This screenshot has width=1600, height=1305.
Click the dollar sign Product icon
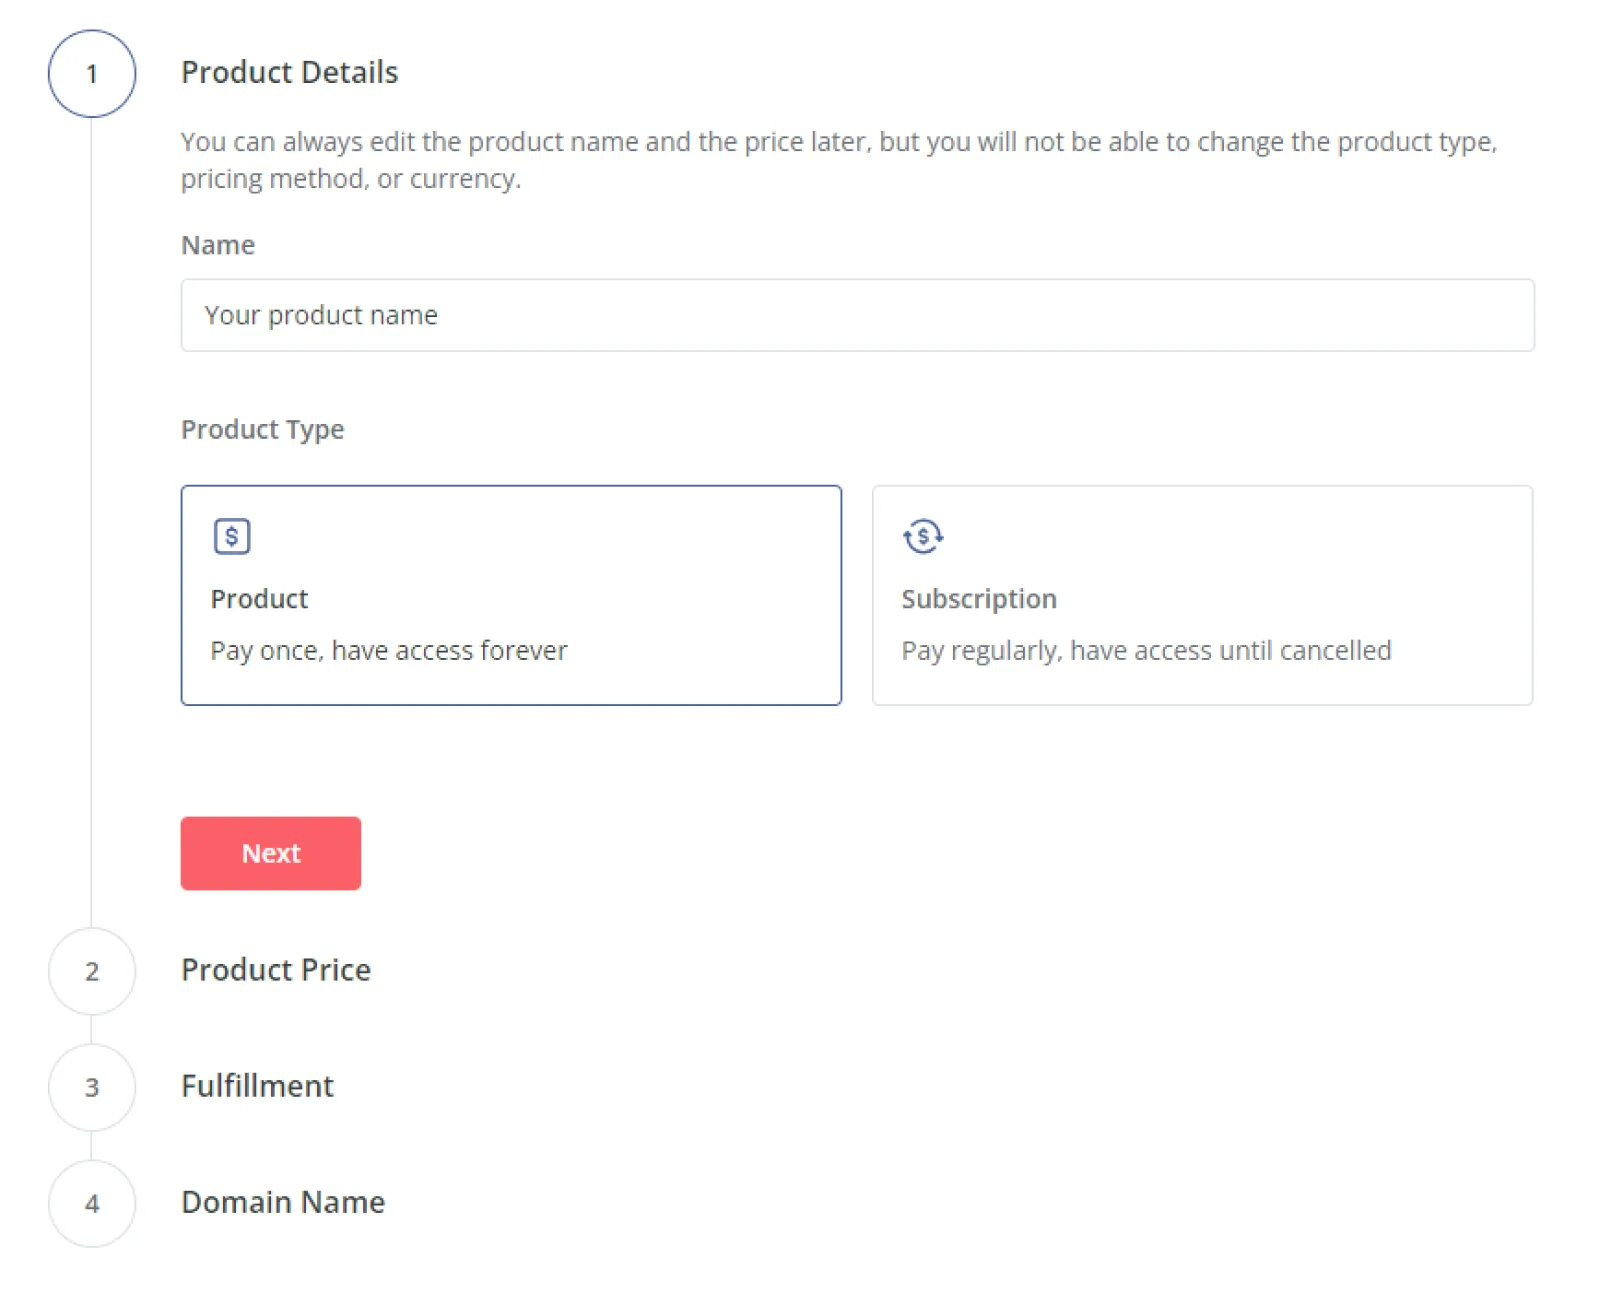pos(231,537)
